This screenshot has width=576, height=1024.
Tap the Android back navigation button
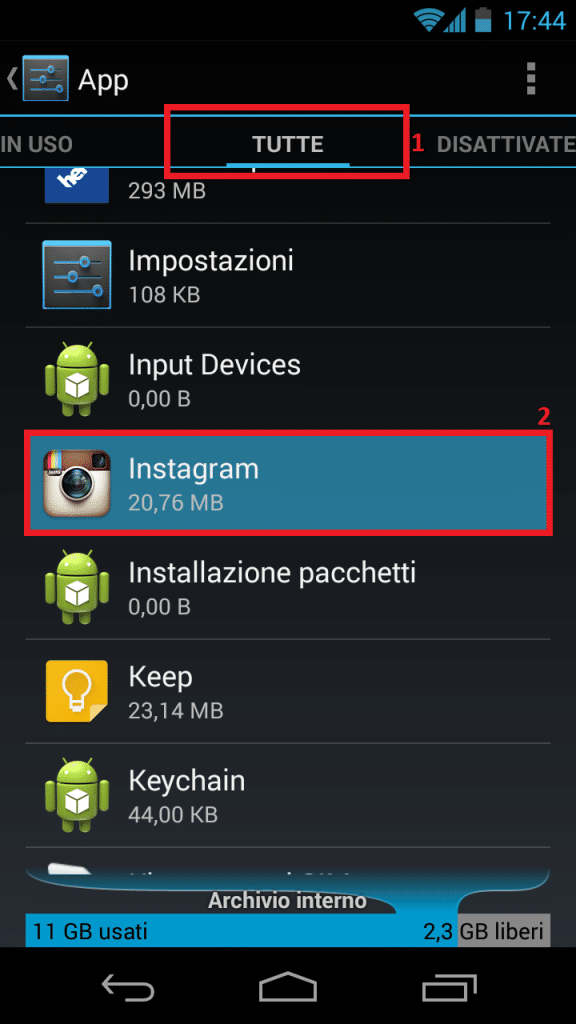click(x=128, y=986)
